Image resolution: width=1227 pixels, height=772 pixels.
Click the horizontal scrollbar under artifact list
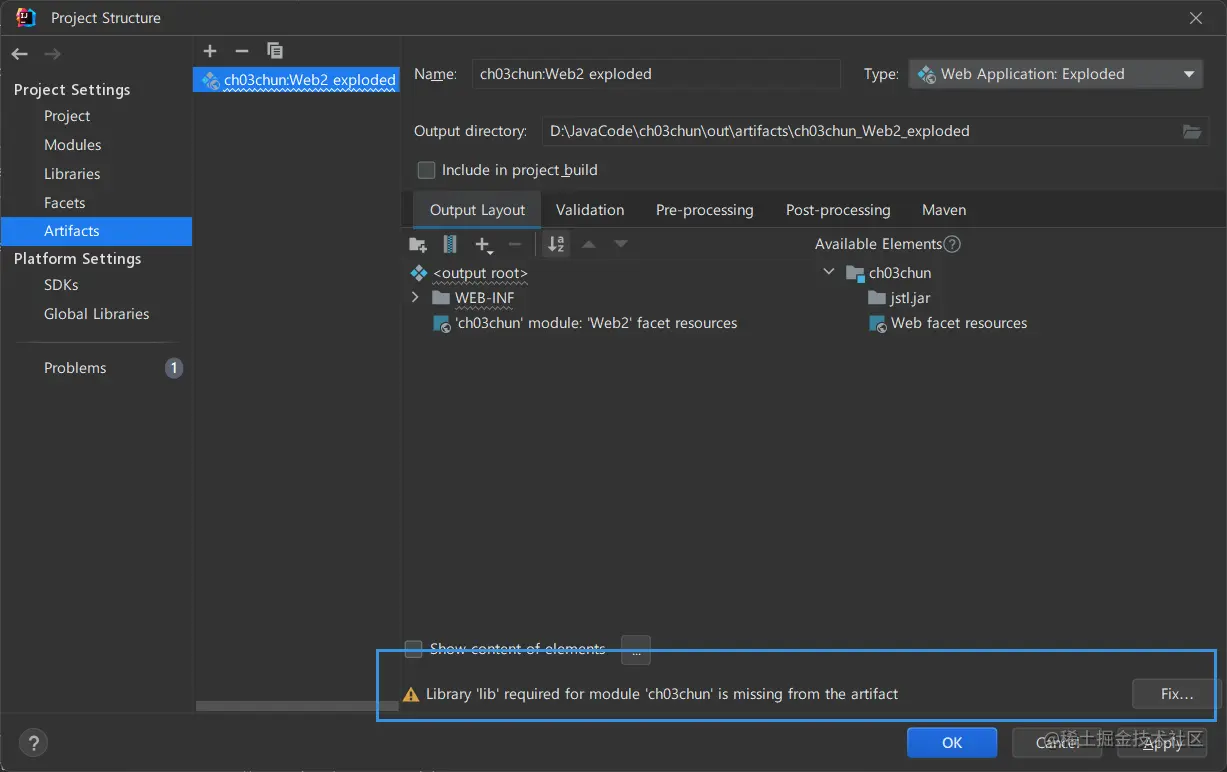(x=297, y=706)
